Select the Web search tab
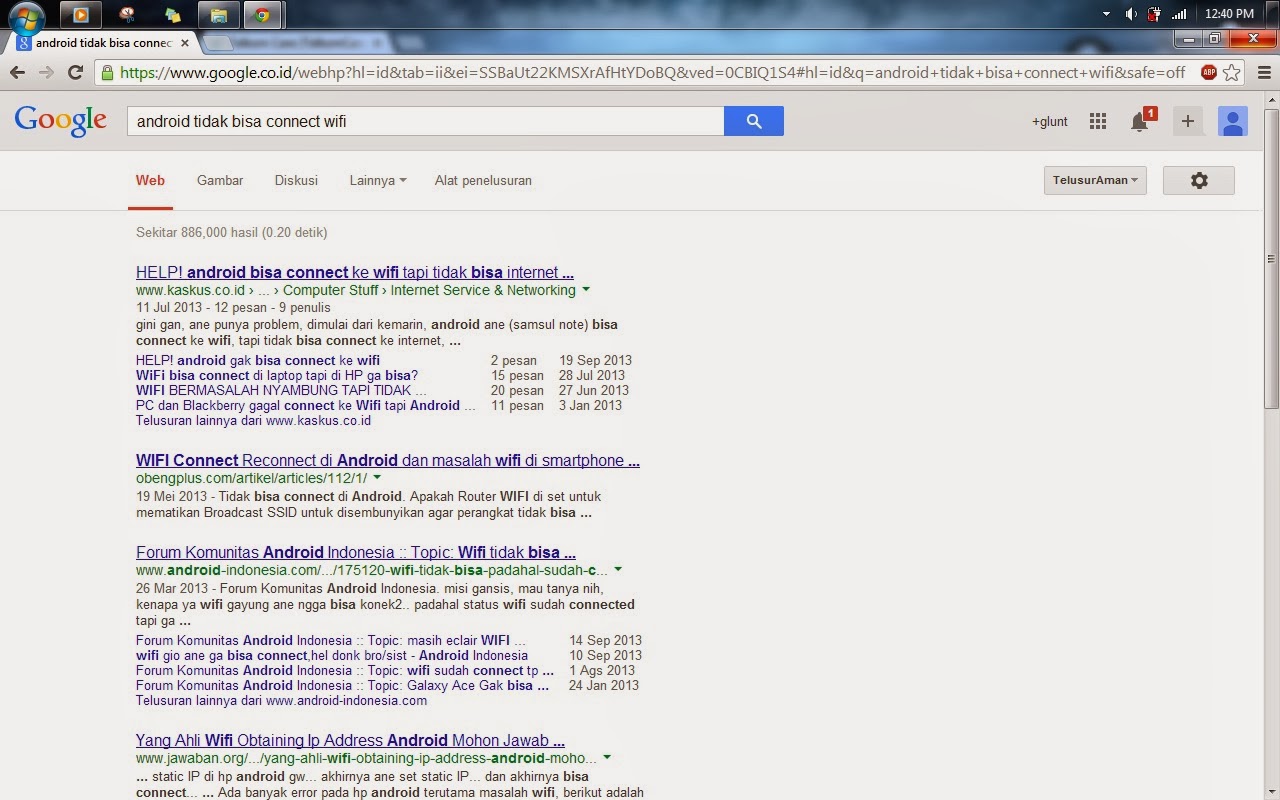Image resolution: width=1280 pixels, height=800 pixels. click(150, 180)
